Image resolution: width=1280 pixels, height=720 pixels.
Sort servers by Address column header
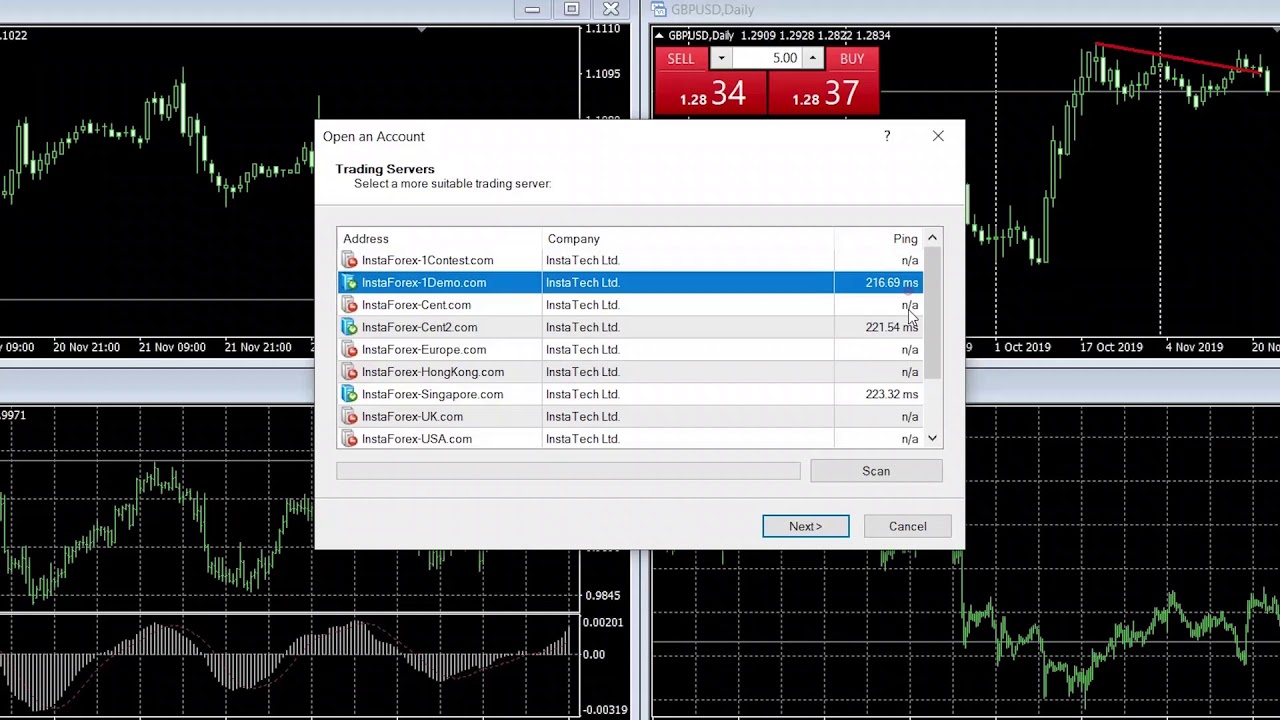click(x=439, y=239)
